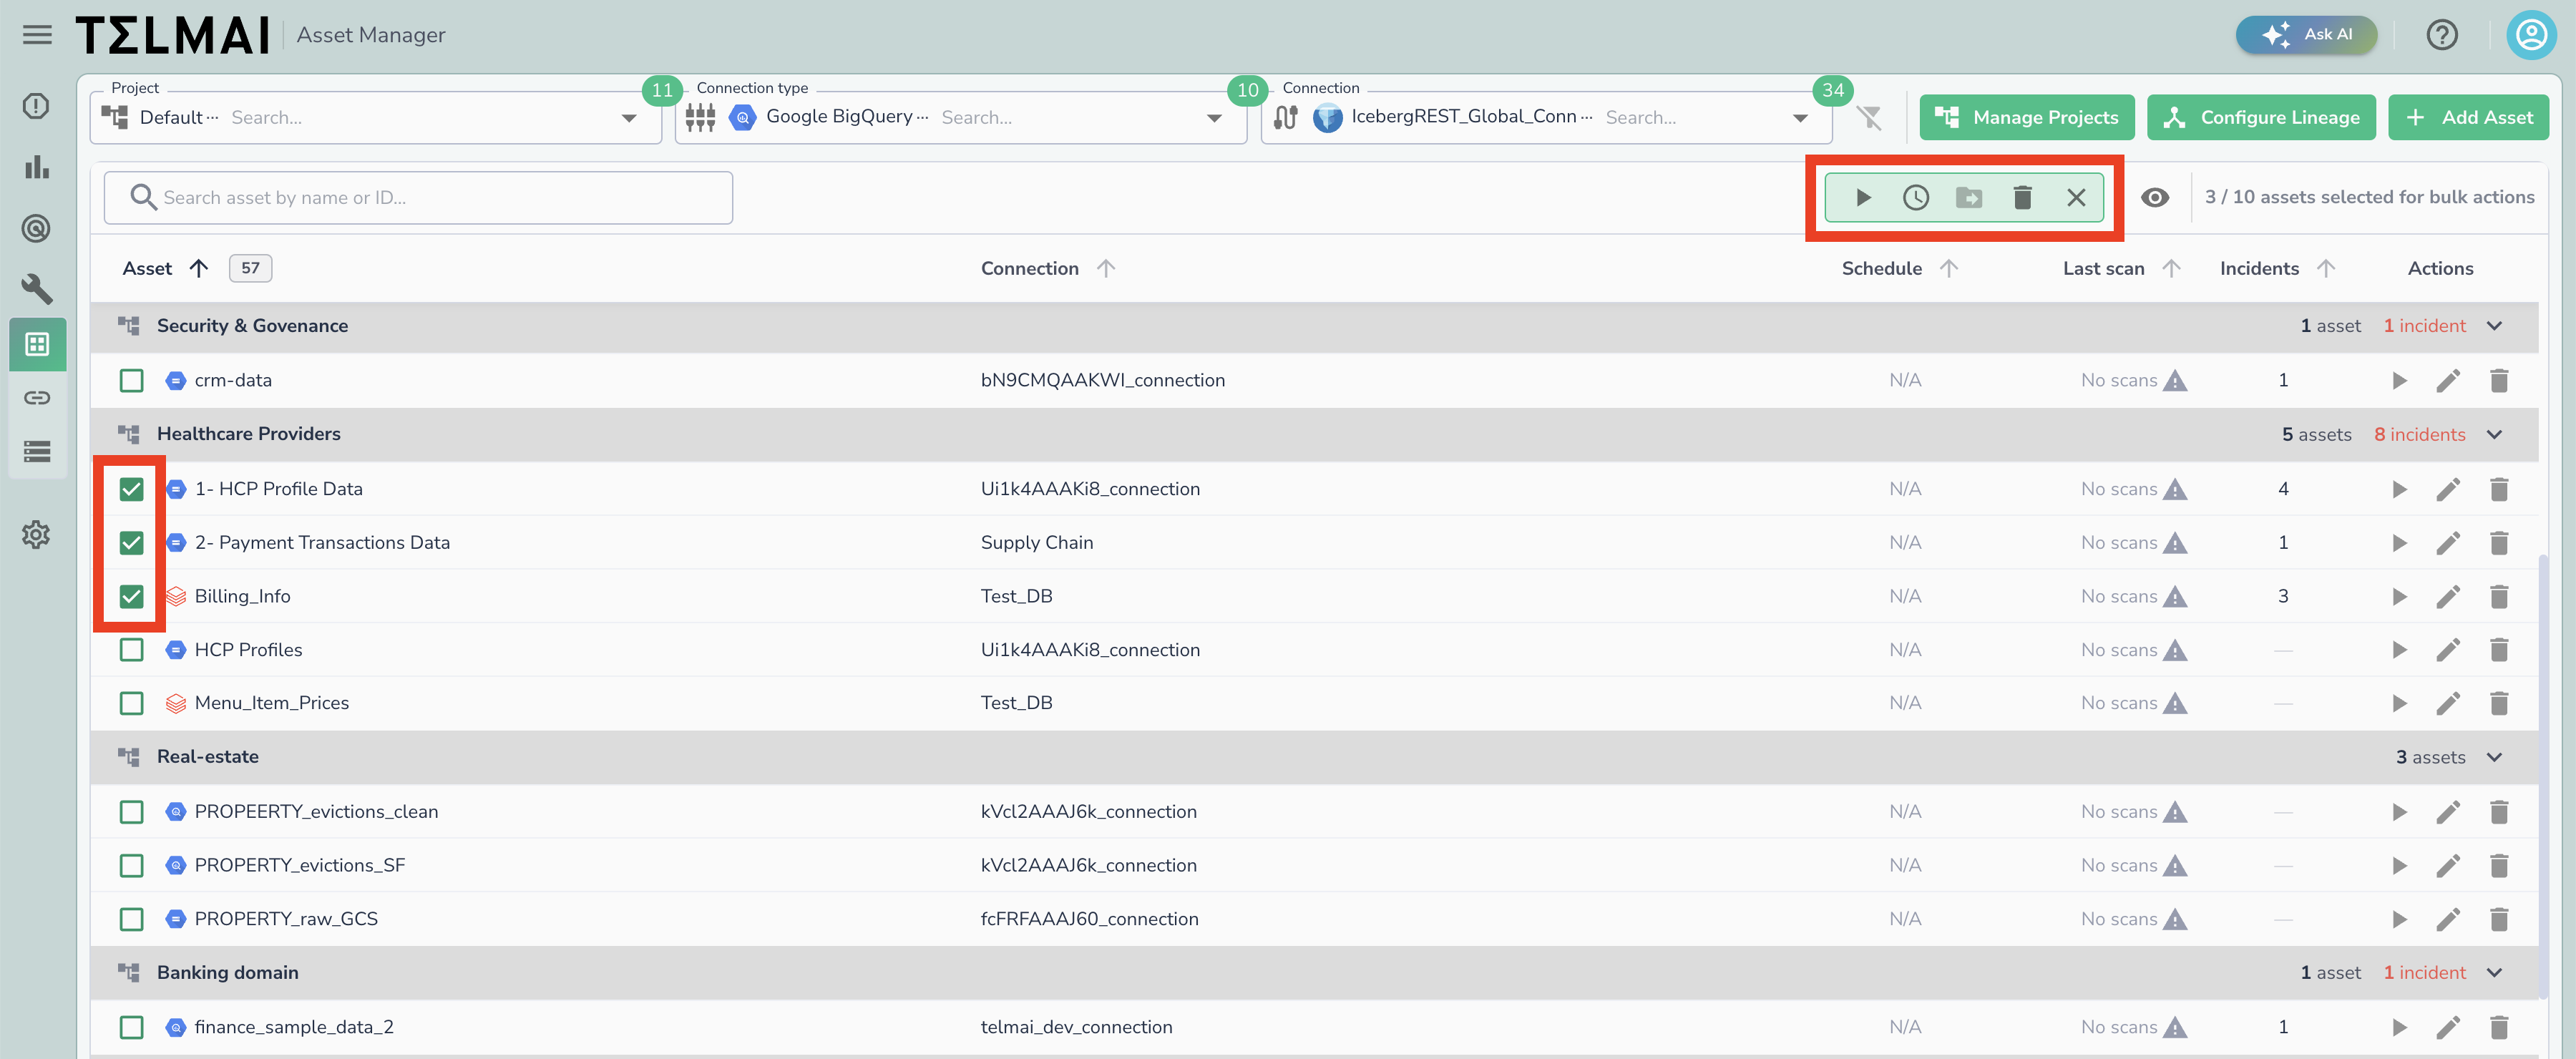Collapse the Healthcare Providers group

pos(2494,434)
